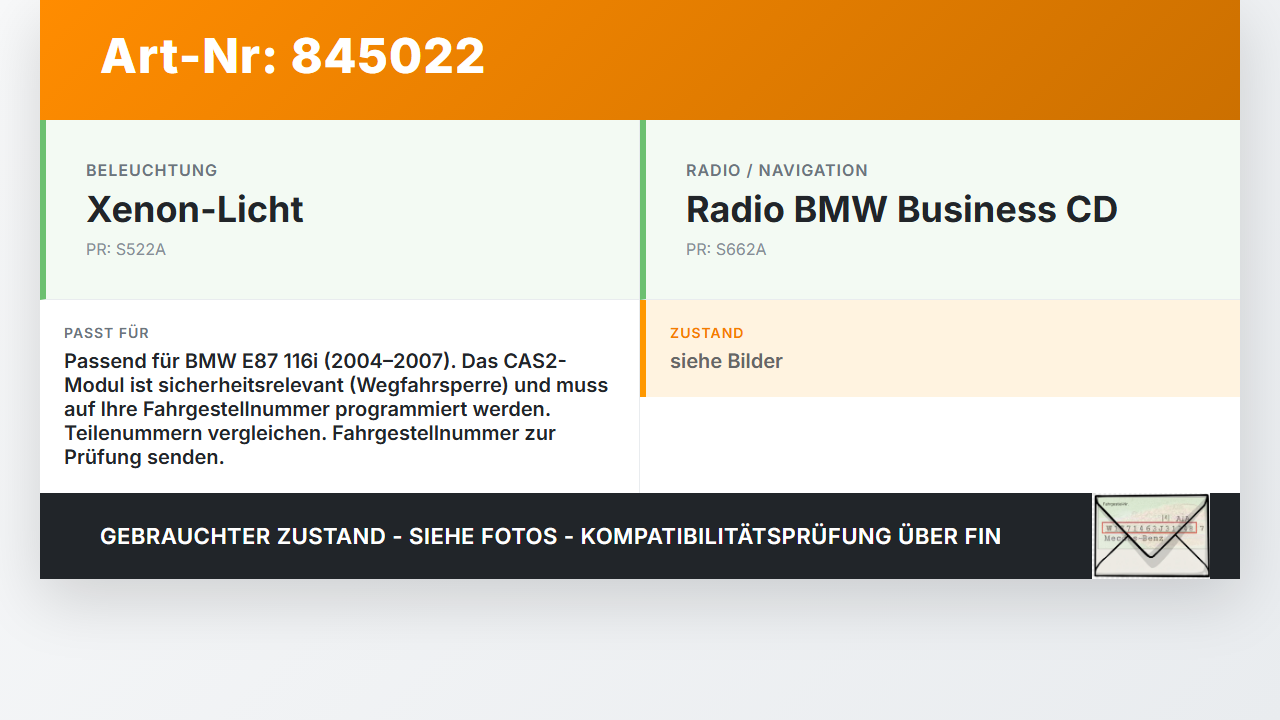Click the ZUSTAND label
1280x720 pixels.
(707, 333)
